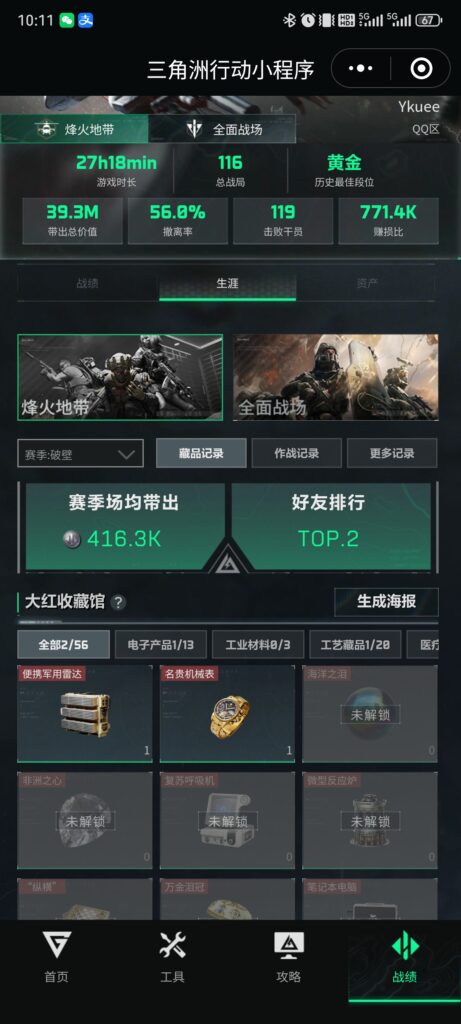Switch to the 战绩 tab
This screenshot has height=1024, width=461.
click(x=87, y=283)
